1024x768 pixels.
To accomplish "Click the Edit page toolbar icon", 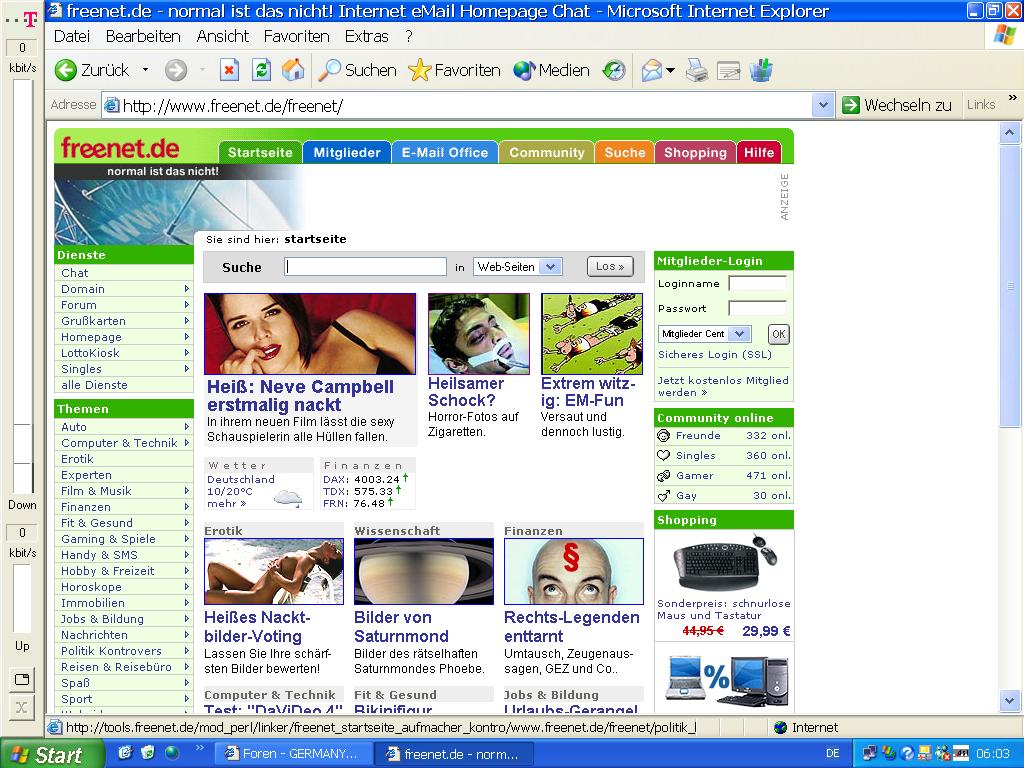I will click(x=729, y=70).
